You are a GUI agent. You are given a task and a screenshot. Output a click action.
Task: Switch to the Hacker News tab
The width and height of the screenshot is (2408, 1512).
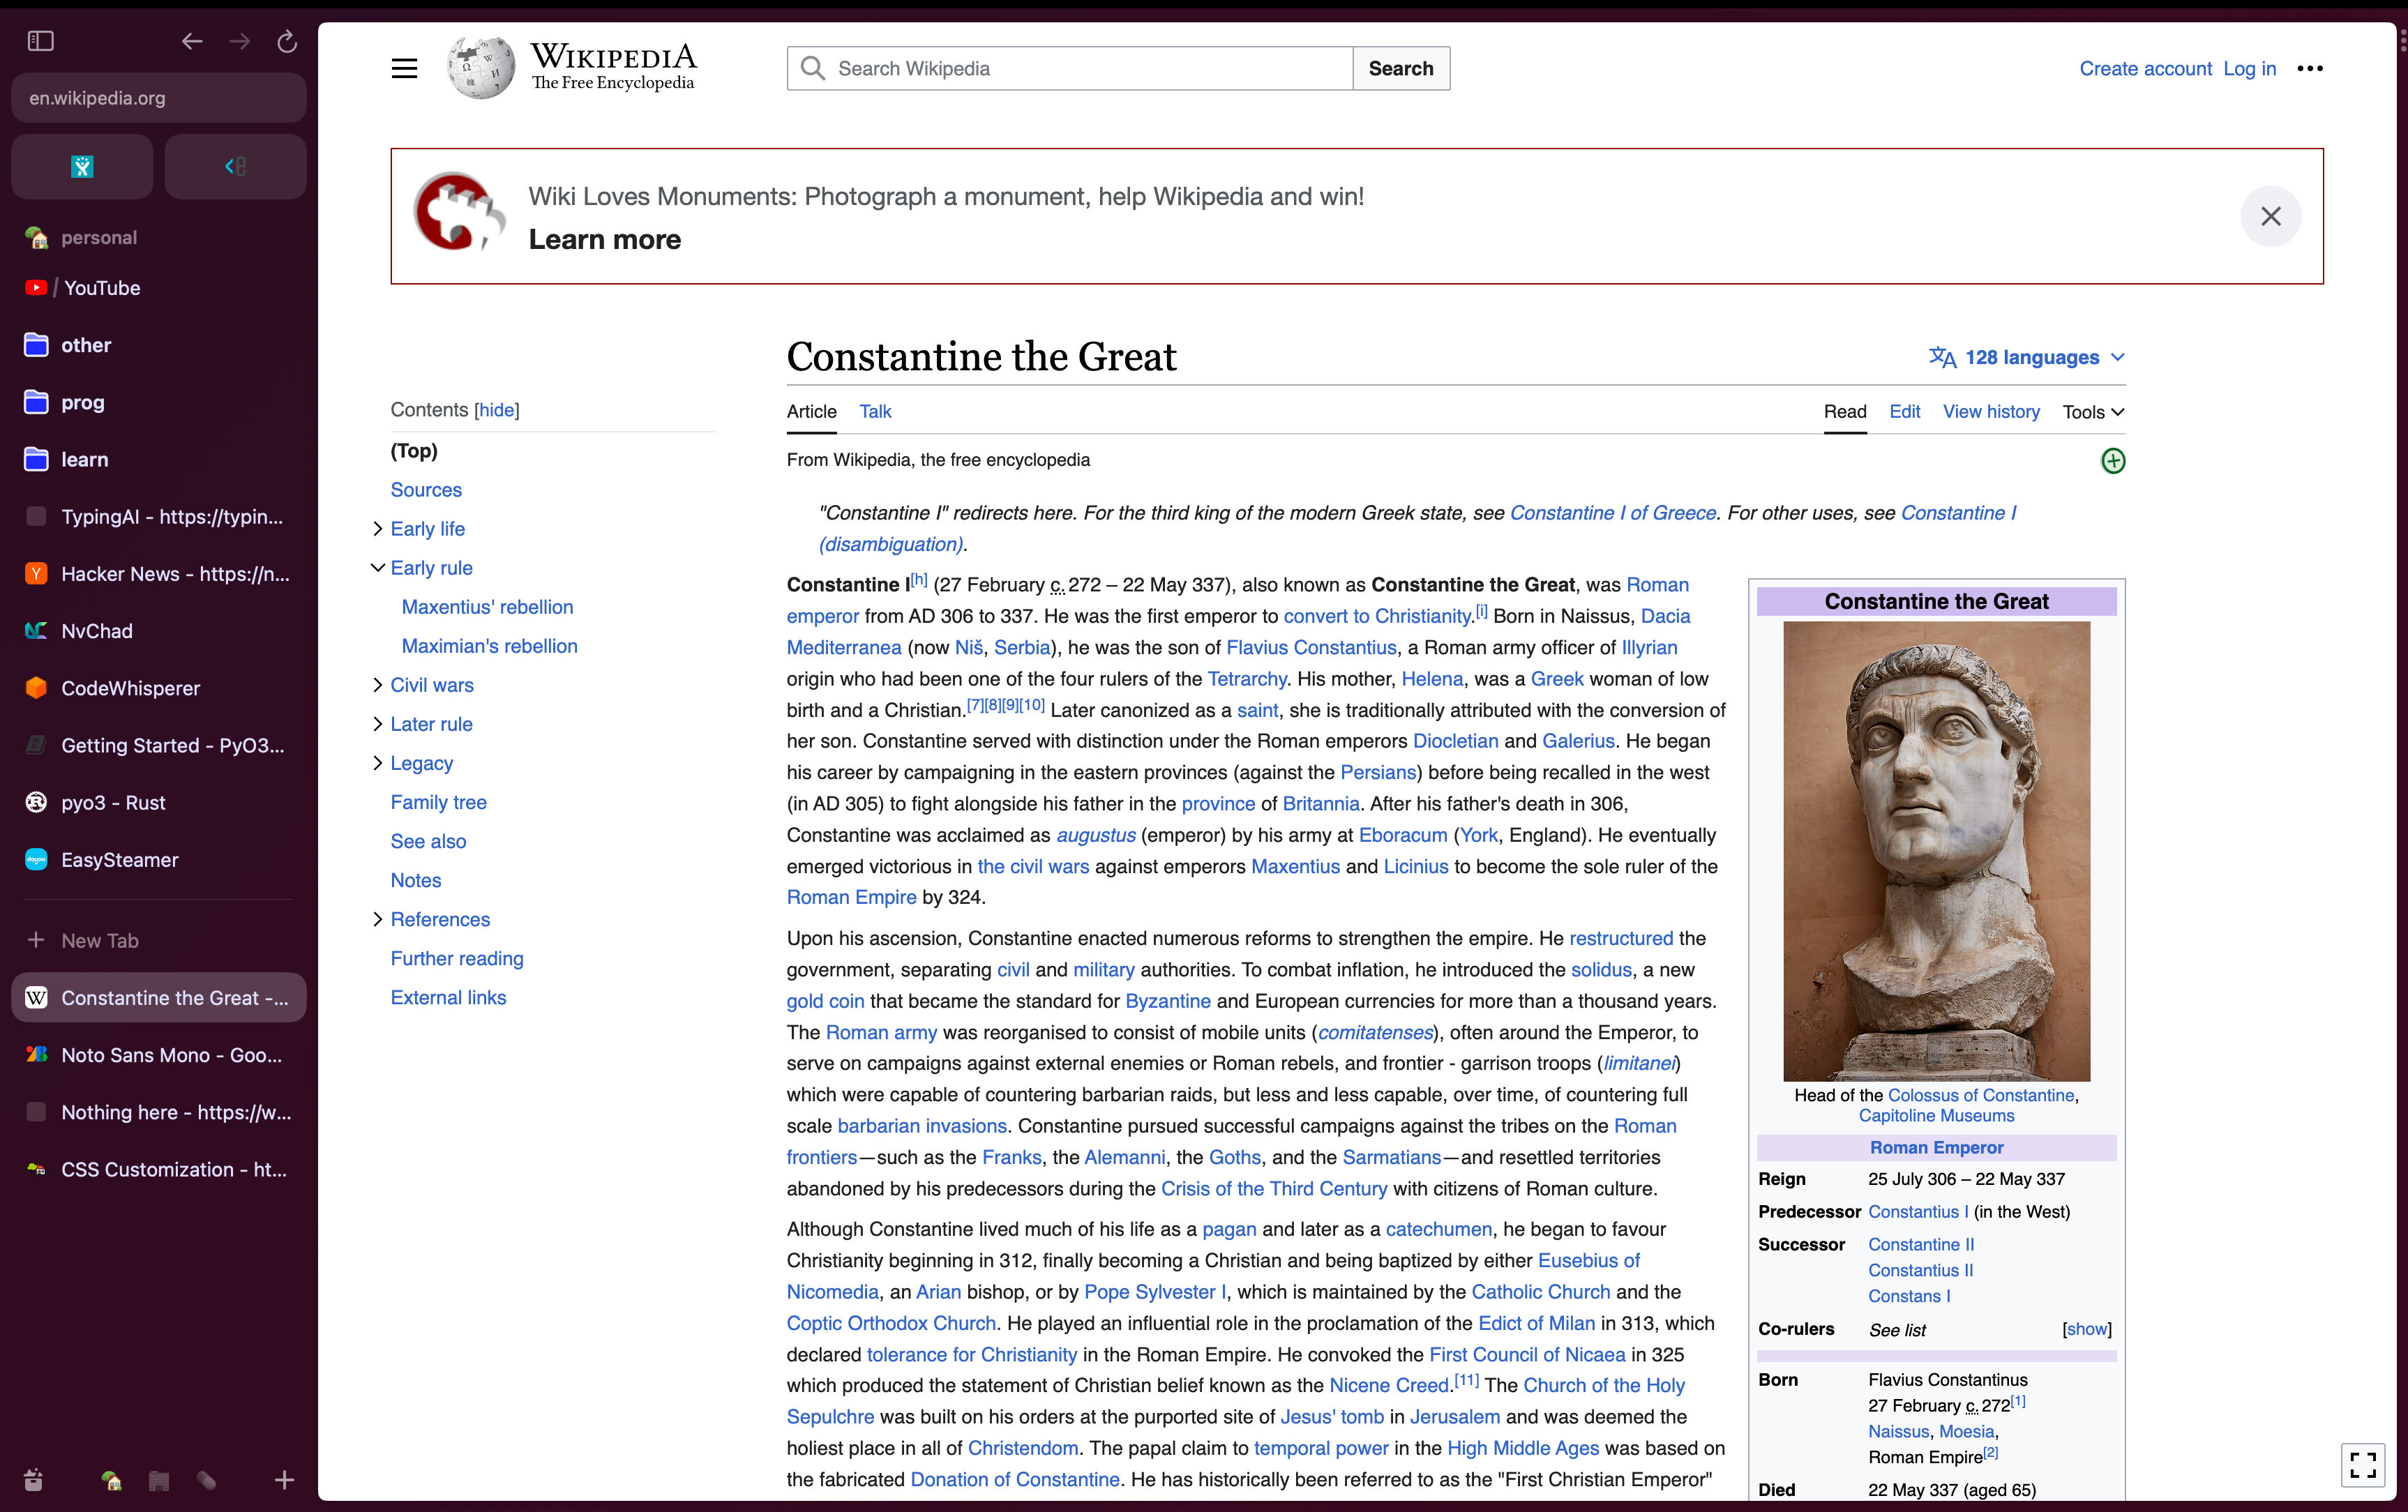tap(159, 574)
